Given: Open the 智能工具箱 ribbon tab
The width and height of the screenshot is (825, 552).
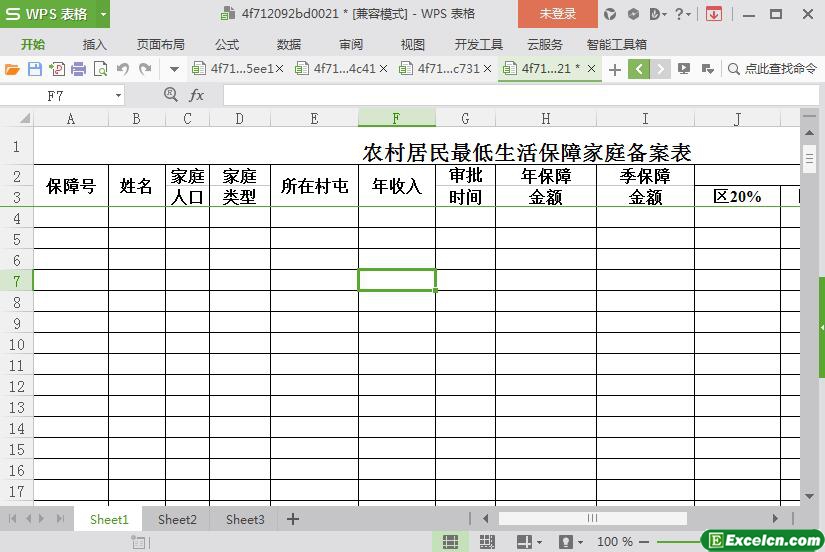Looking at the screenshot, I should [x=617, y=45].
